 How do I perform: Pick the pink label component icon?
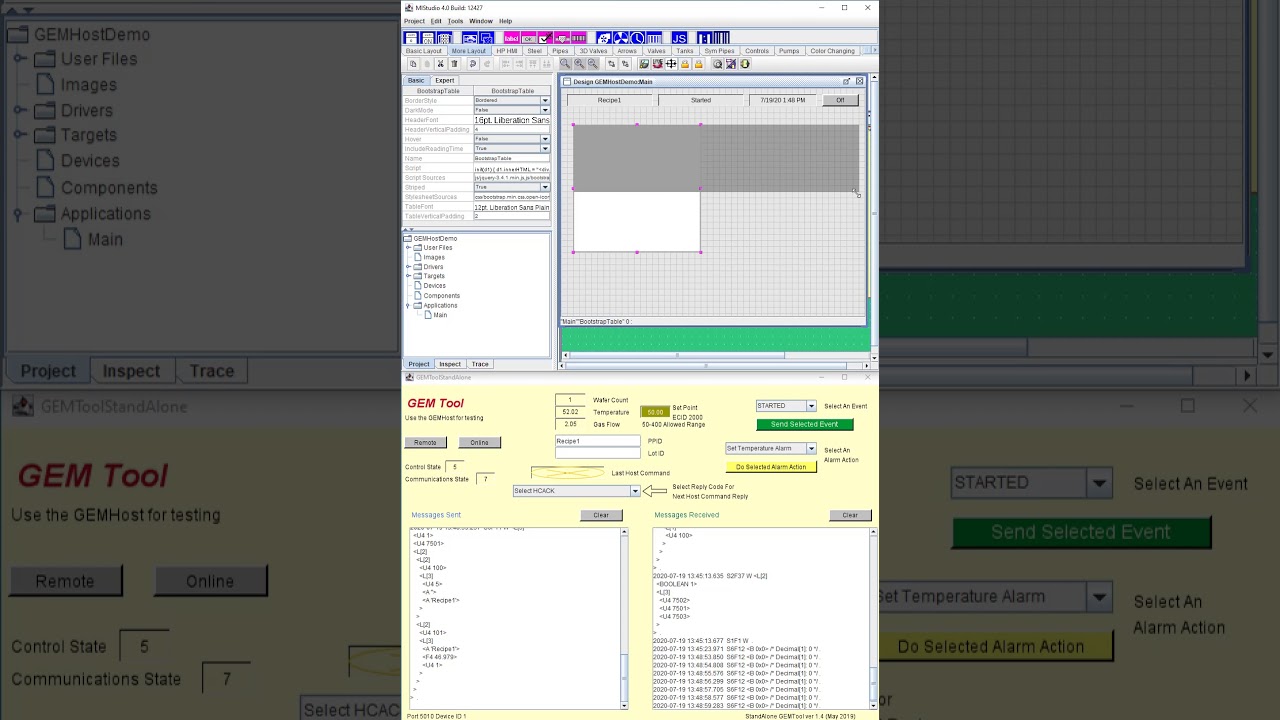pyautogui.click(x=511, y=38)
